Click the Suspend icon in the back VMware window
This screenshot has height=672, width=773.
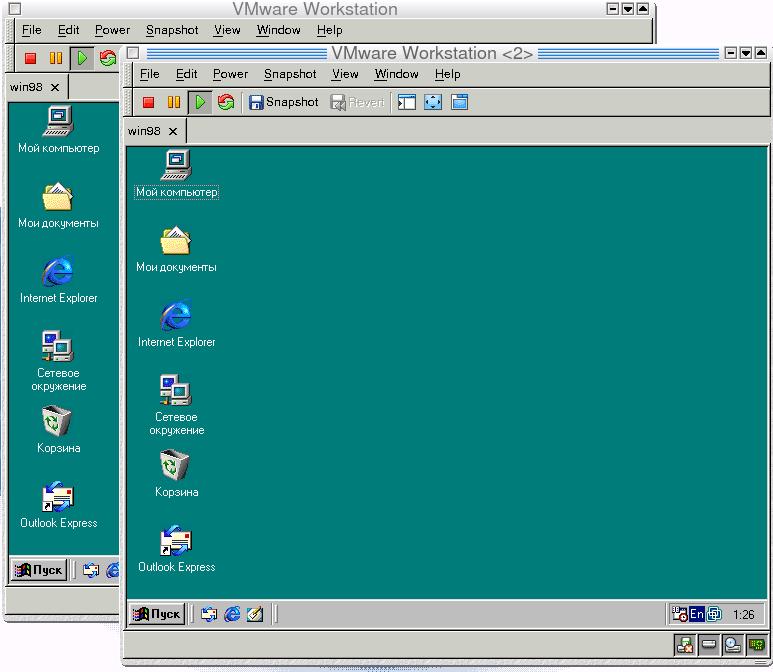tap(56, 58)
